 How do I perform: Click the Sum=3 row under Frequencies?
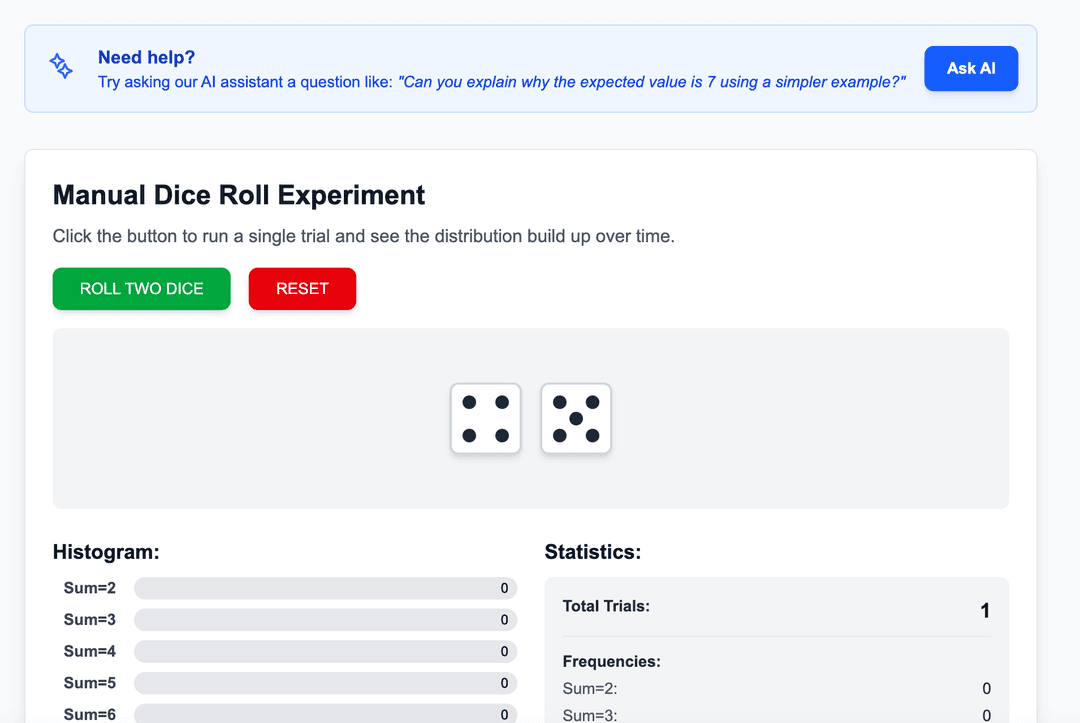click(776, 715)
